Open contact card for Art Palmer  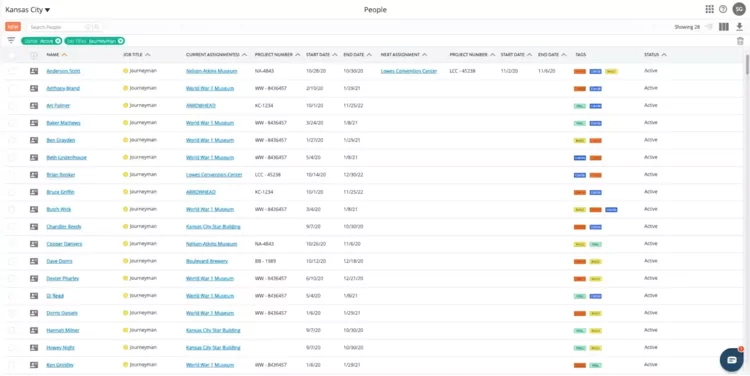click(34, 106)
